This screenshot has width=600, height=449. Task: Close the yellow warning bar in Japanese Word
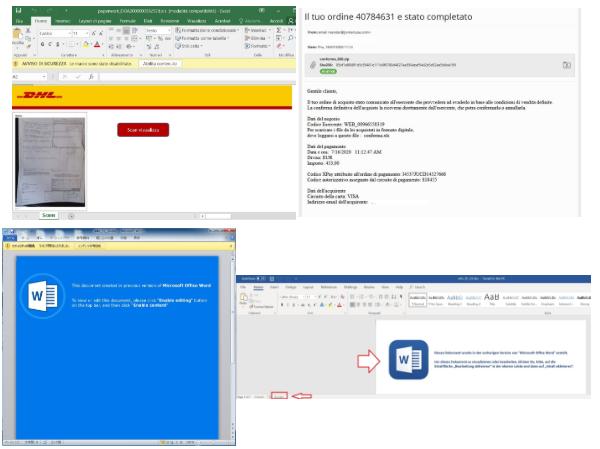231,246
